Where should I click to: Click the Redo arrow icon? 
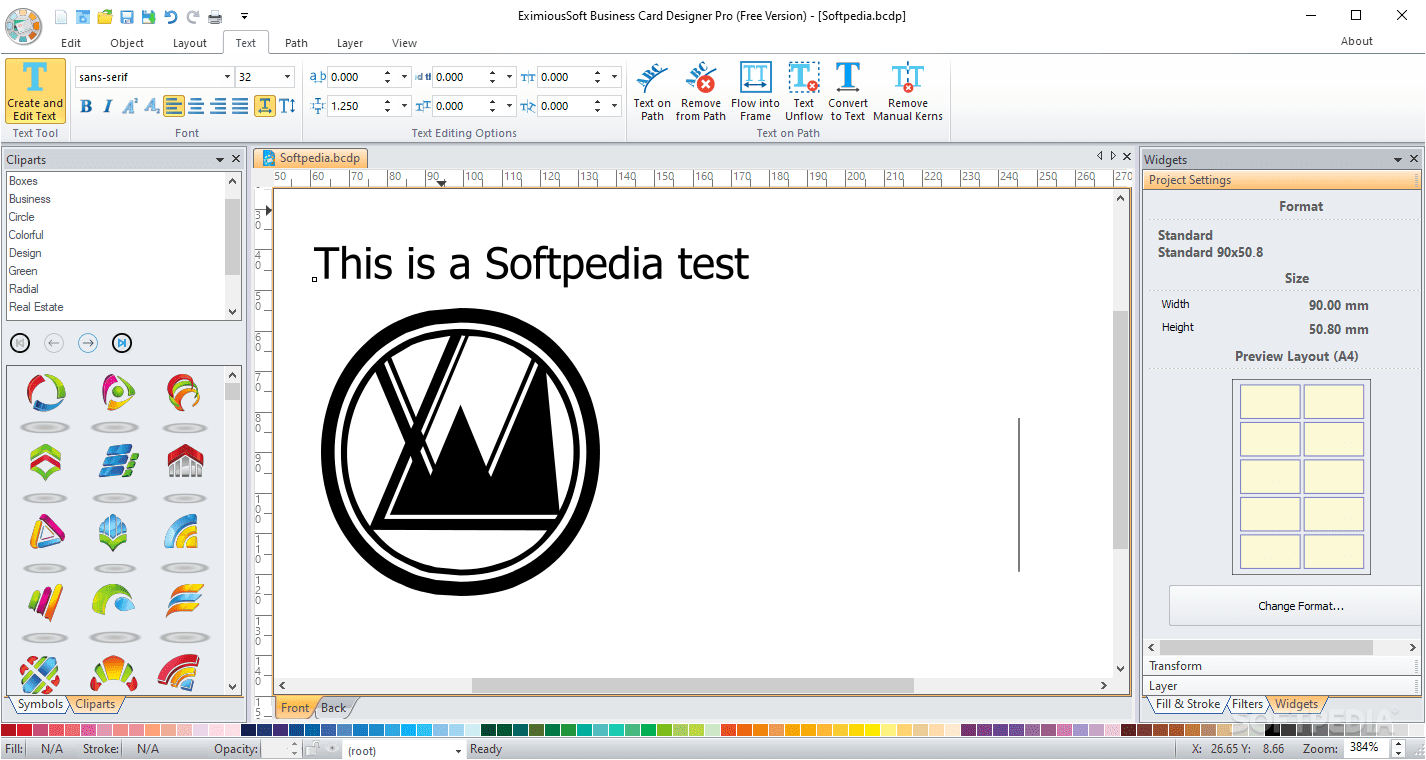(192, 17)
